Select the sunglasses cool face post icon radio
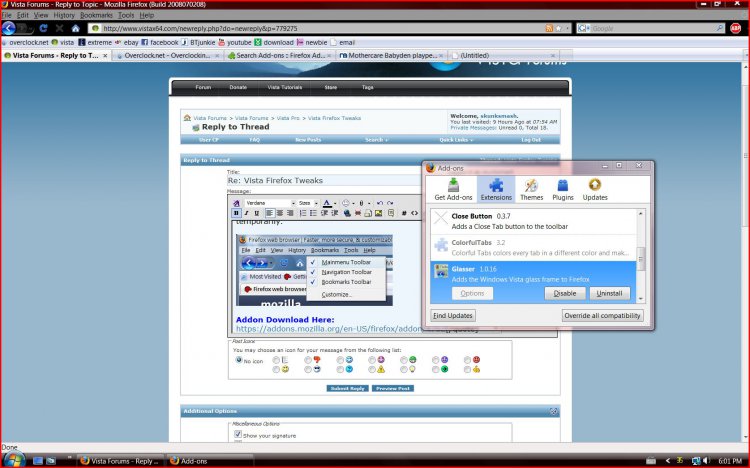This screenshot has width=750, height=468. [308, 369]
